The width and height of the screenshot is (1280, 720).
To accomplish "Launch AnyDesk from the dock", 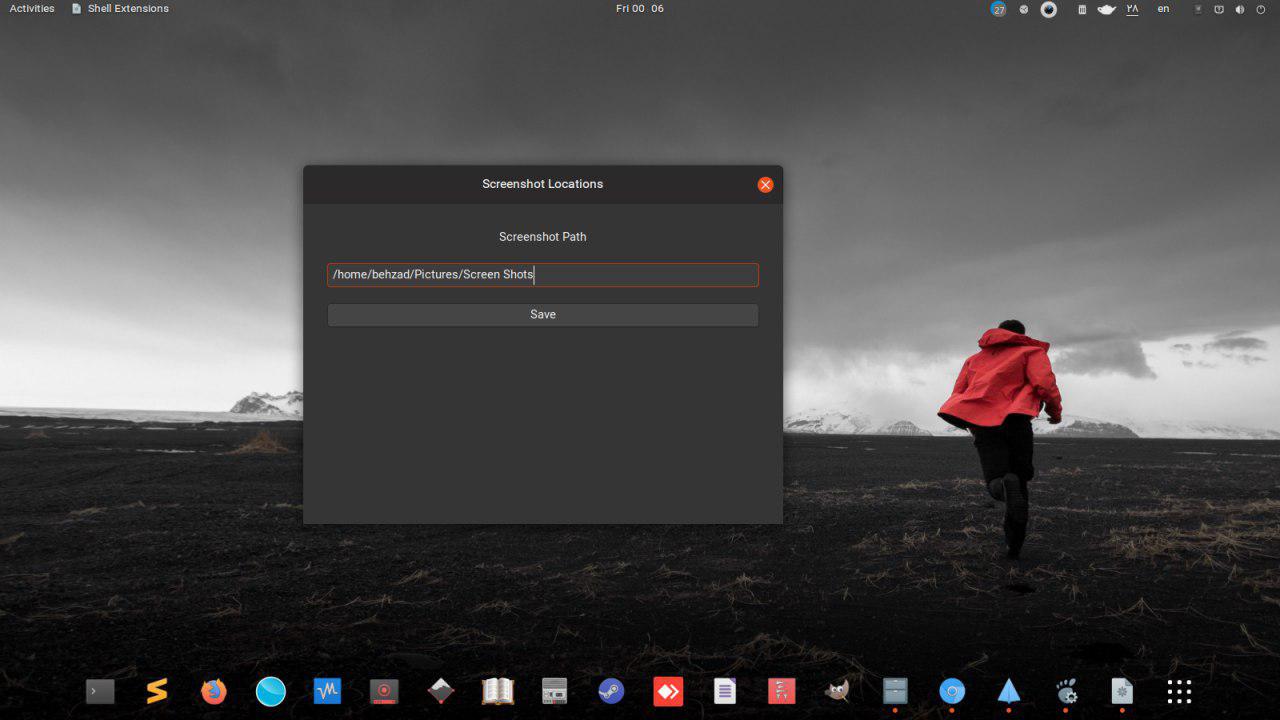I will tap(668, 691).
